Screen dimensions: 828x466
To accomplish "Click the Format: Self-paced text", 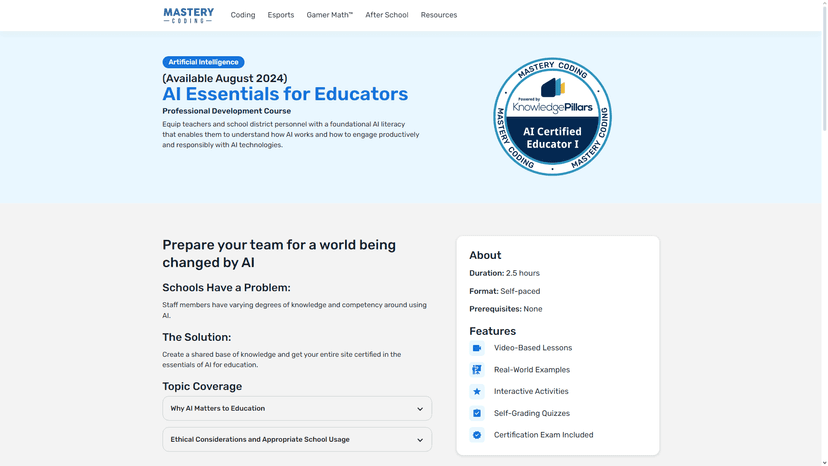I will point(505,291).
